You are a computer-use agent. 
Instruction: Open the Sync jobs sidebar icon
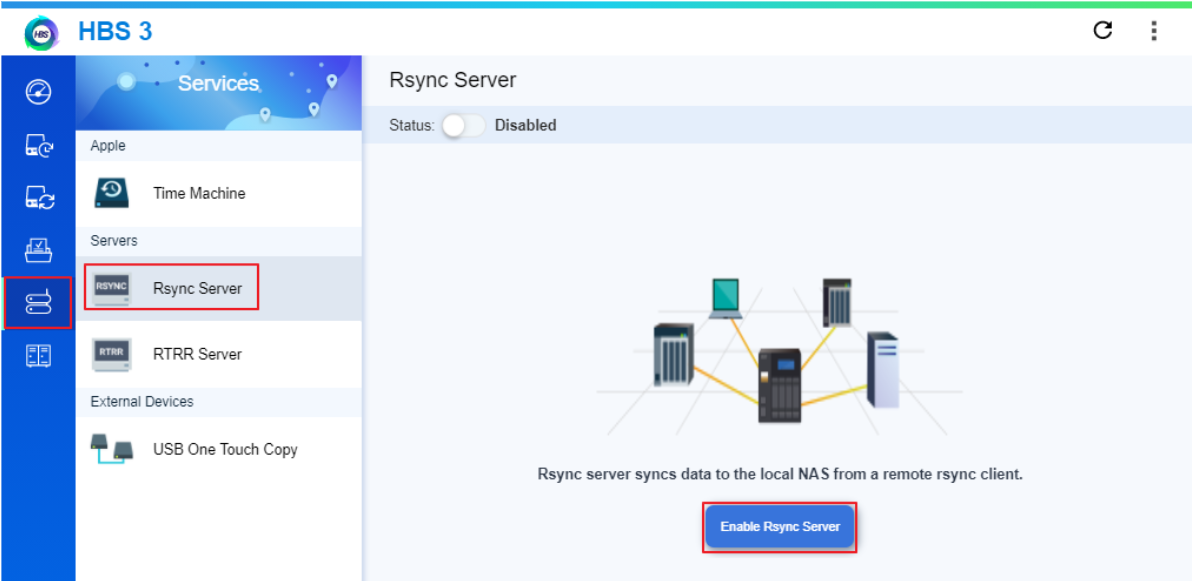click(37, 198)
